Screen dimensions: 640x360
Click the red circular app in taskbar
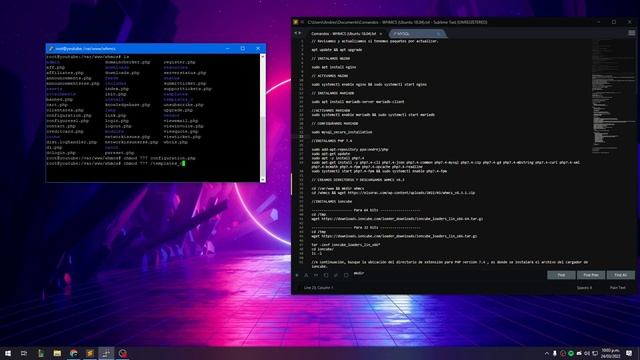click(x=123, y=353)
